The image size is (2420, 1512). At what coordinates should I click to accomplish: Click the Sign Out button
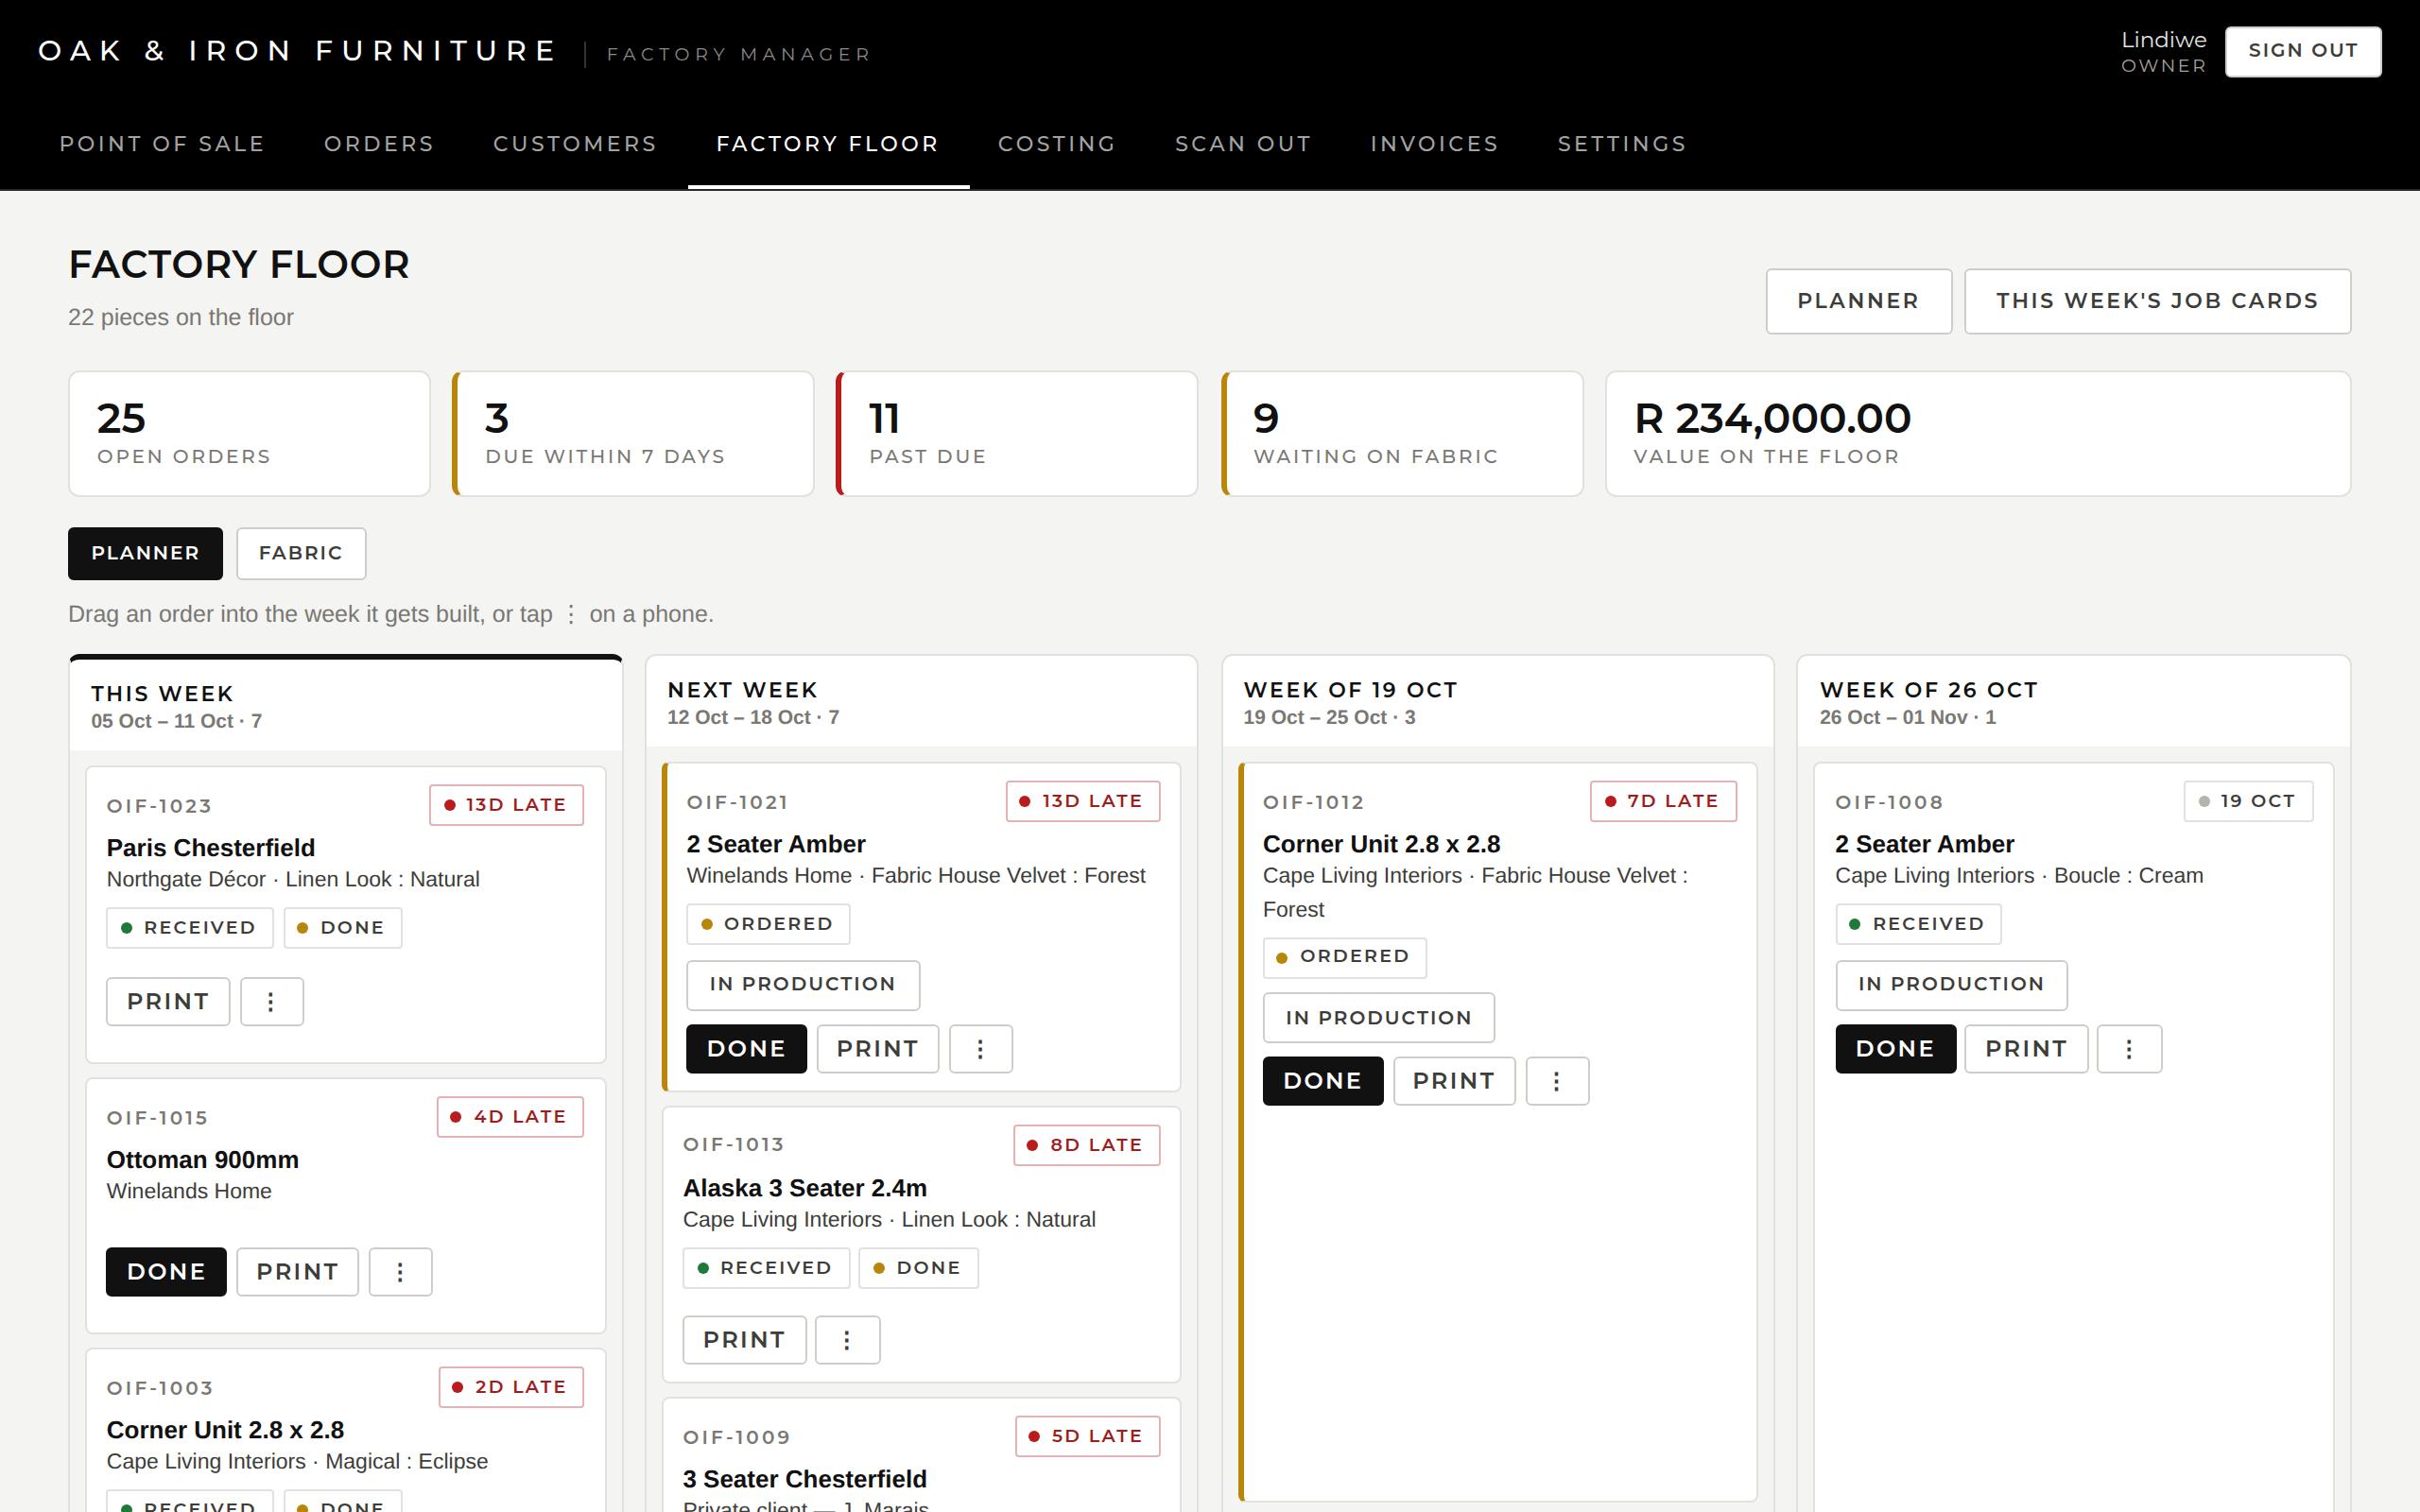pos(2302,51)
